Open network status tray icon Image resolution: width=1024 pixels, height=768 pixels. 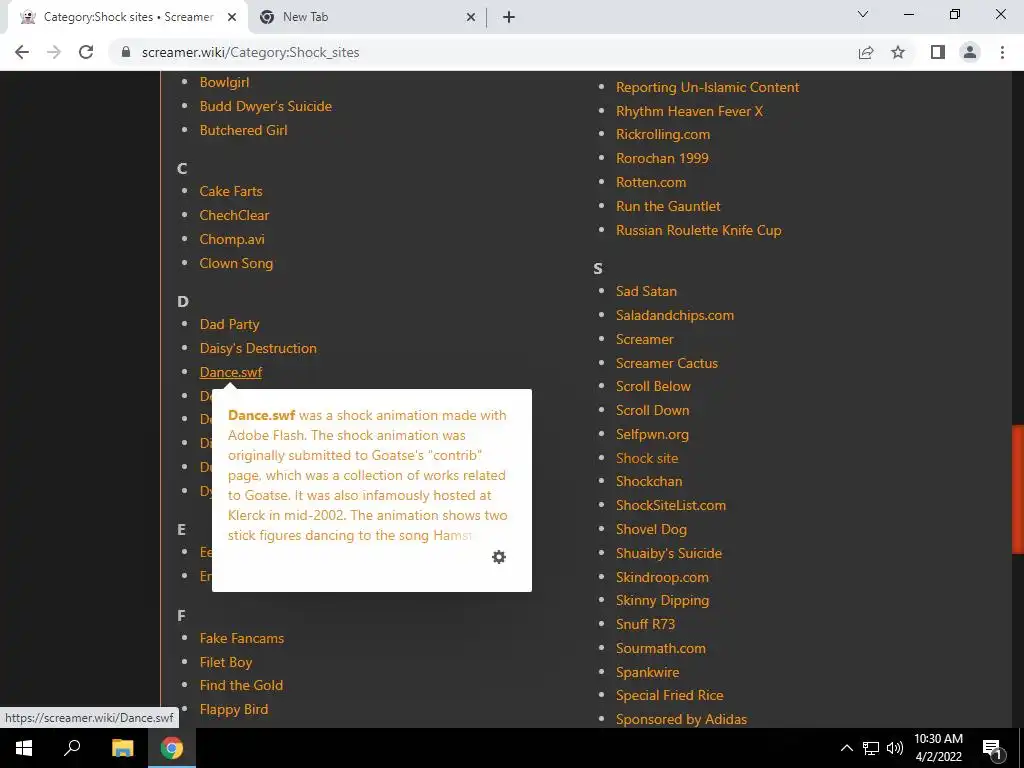point(871,748)
